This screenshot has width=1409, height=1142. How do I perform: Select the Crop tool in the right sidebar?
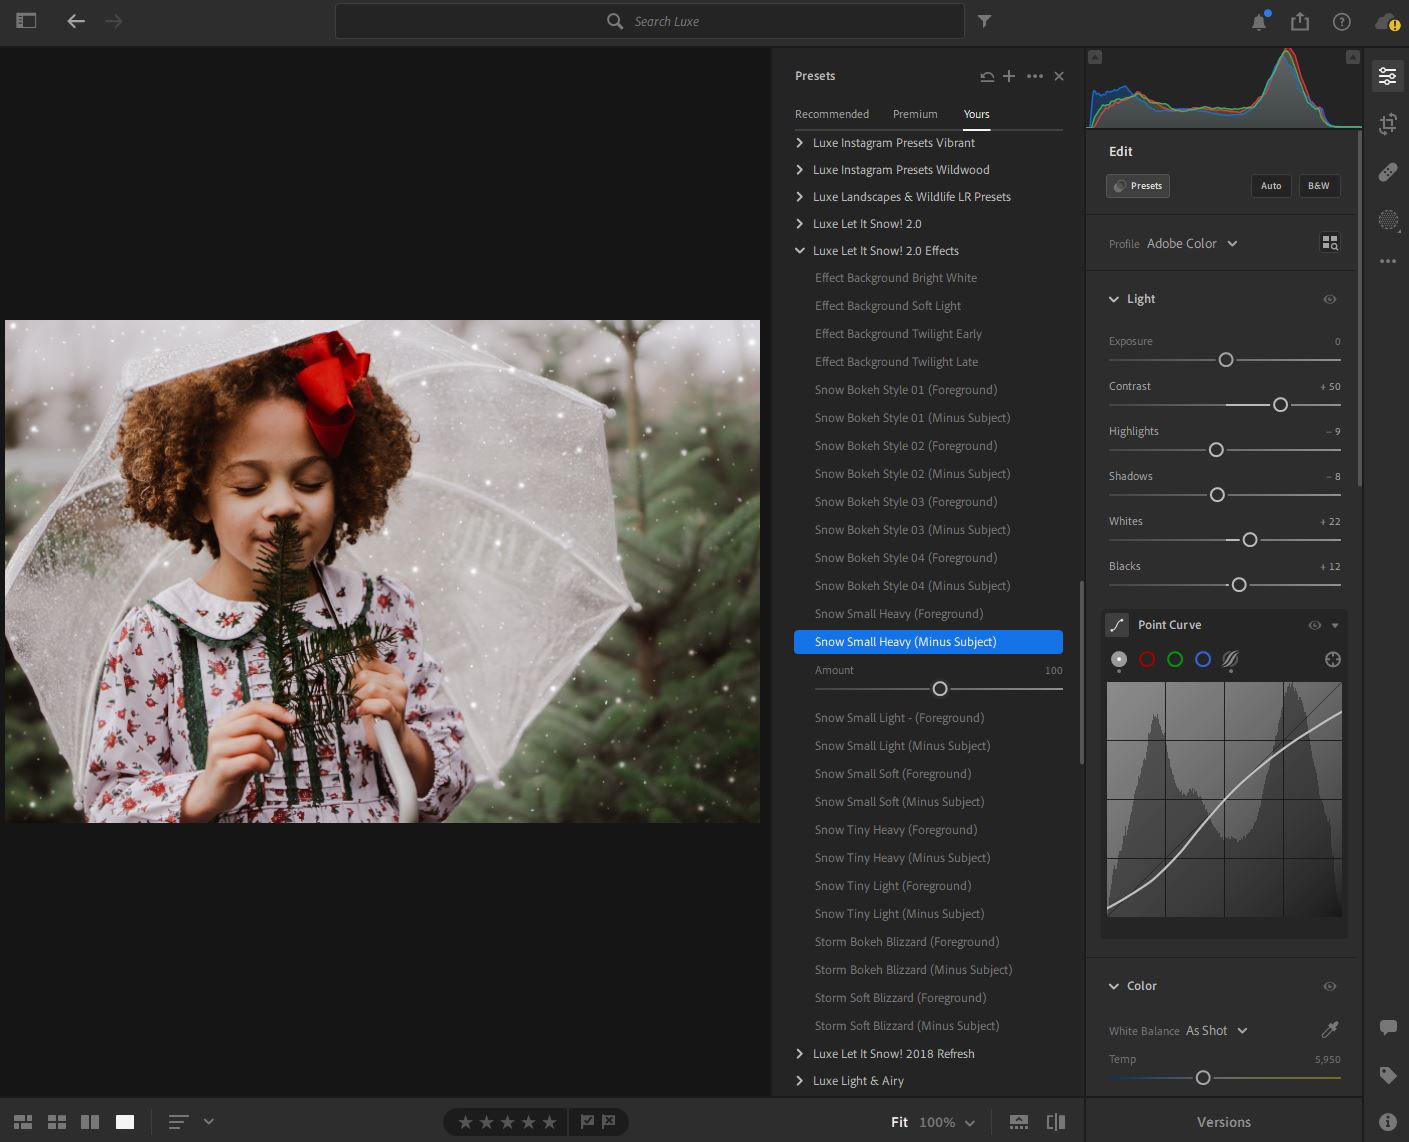[x=1388, y=124]
